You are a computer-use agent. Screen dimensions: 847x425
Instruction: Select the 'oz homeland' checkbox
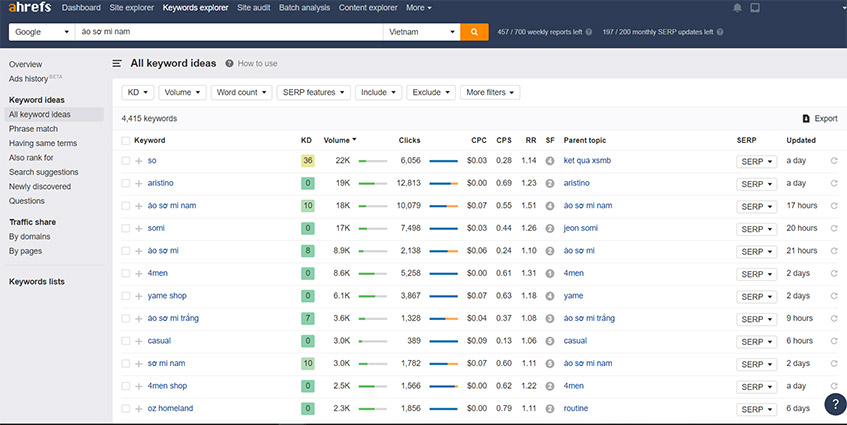click(x=125, y=409)
